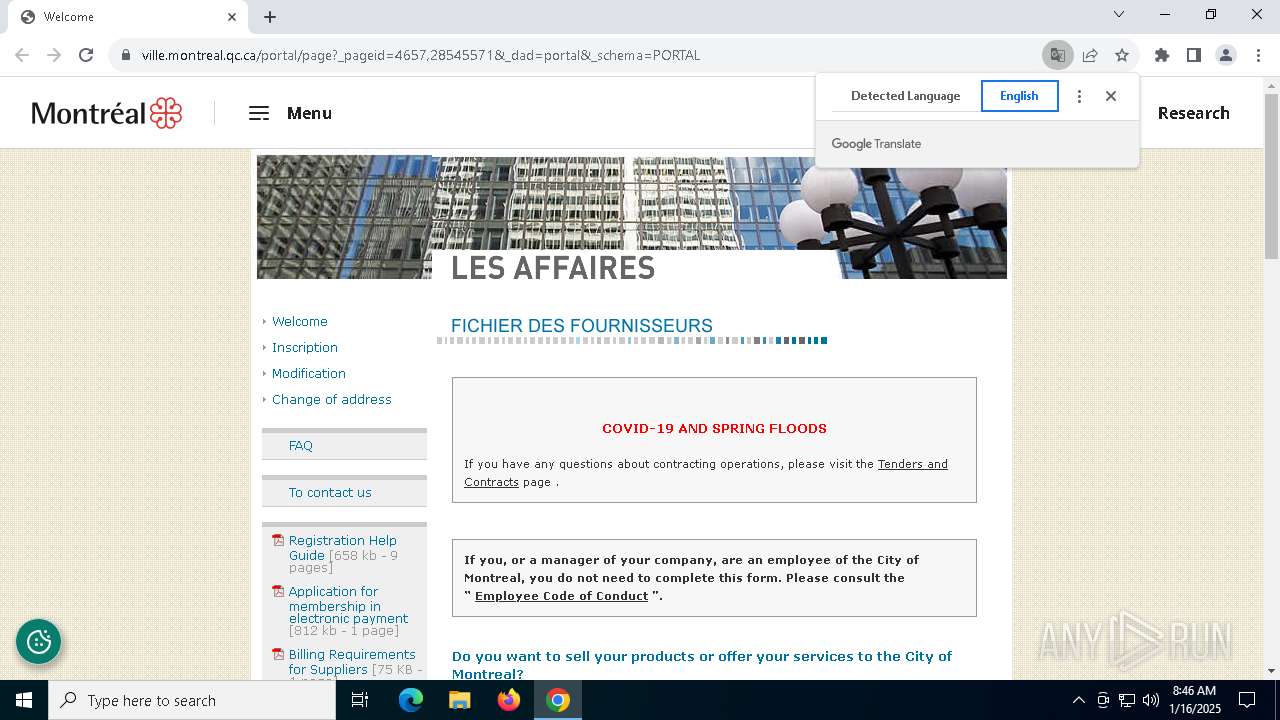Click the address bar URL

click(x=420, y=55)
